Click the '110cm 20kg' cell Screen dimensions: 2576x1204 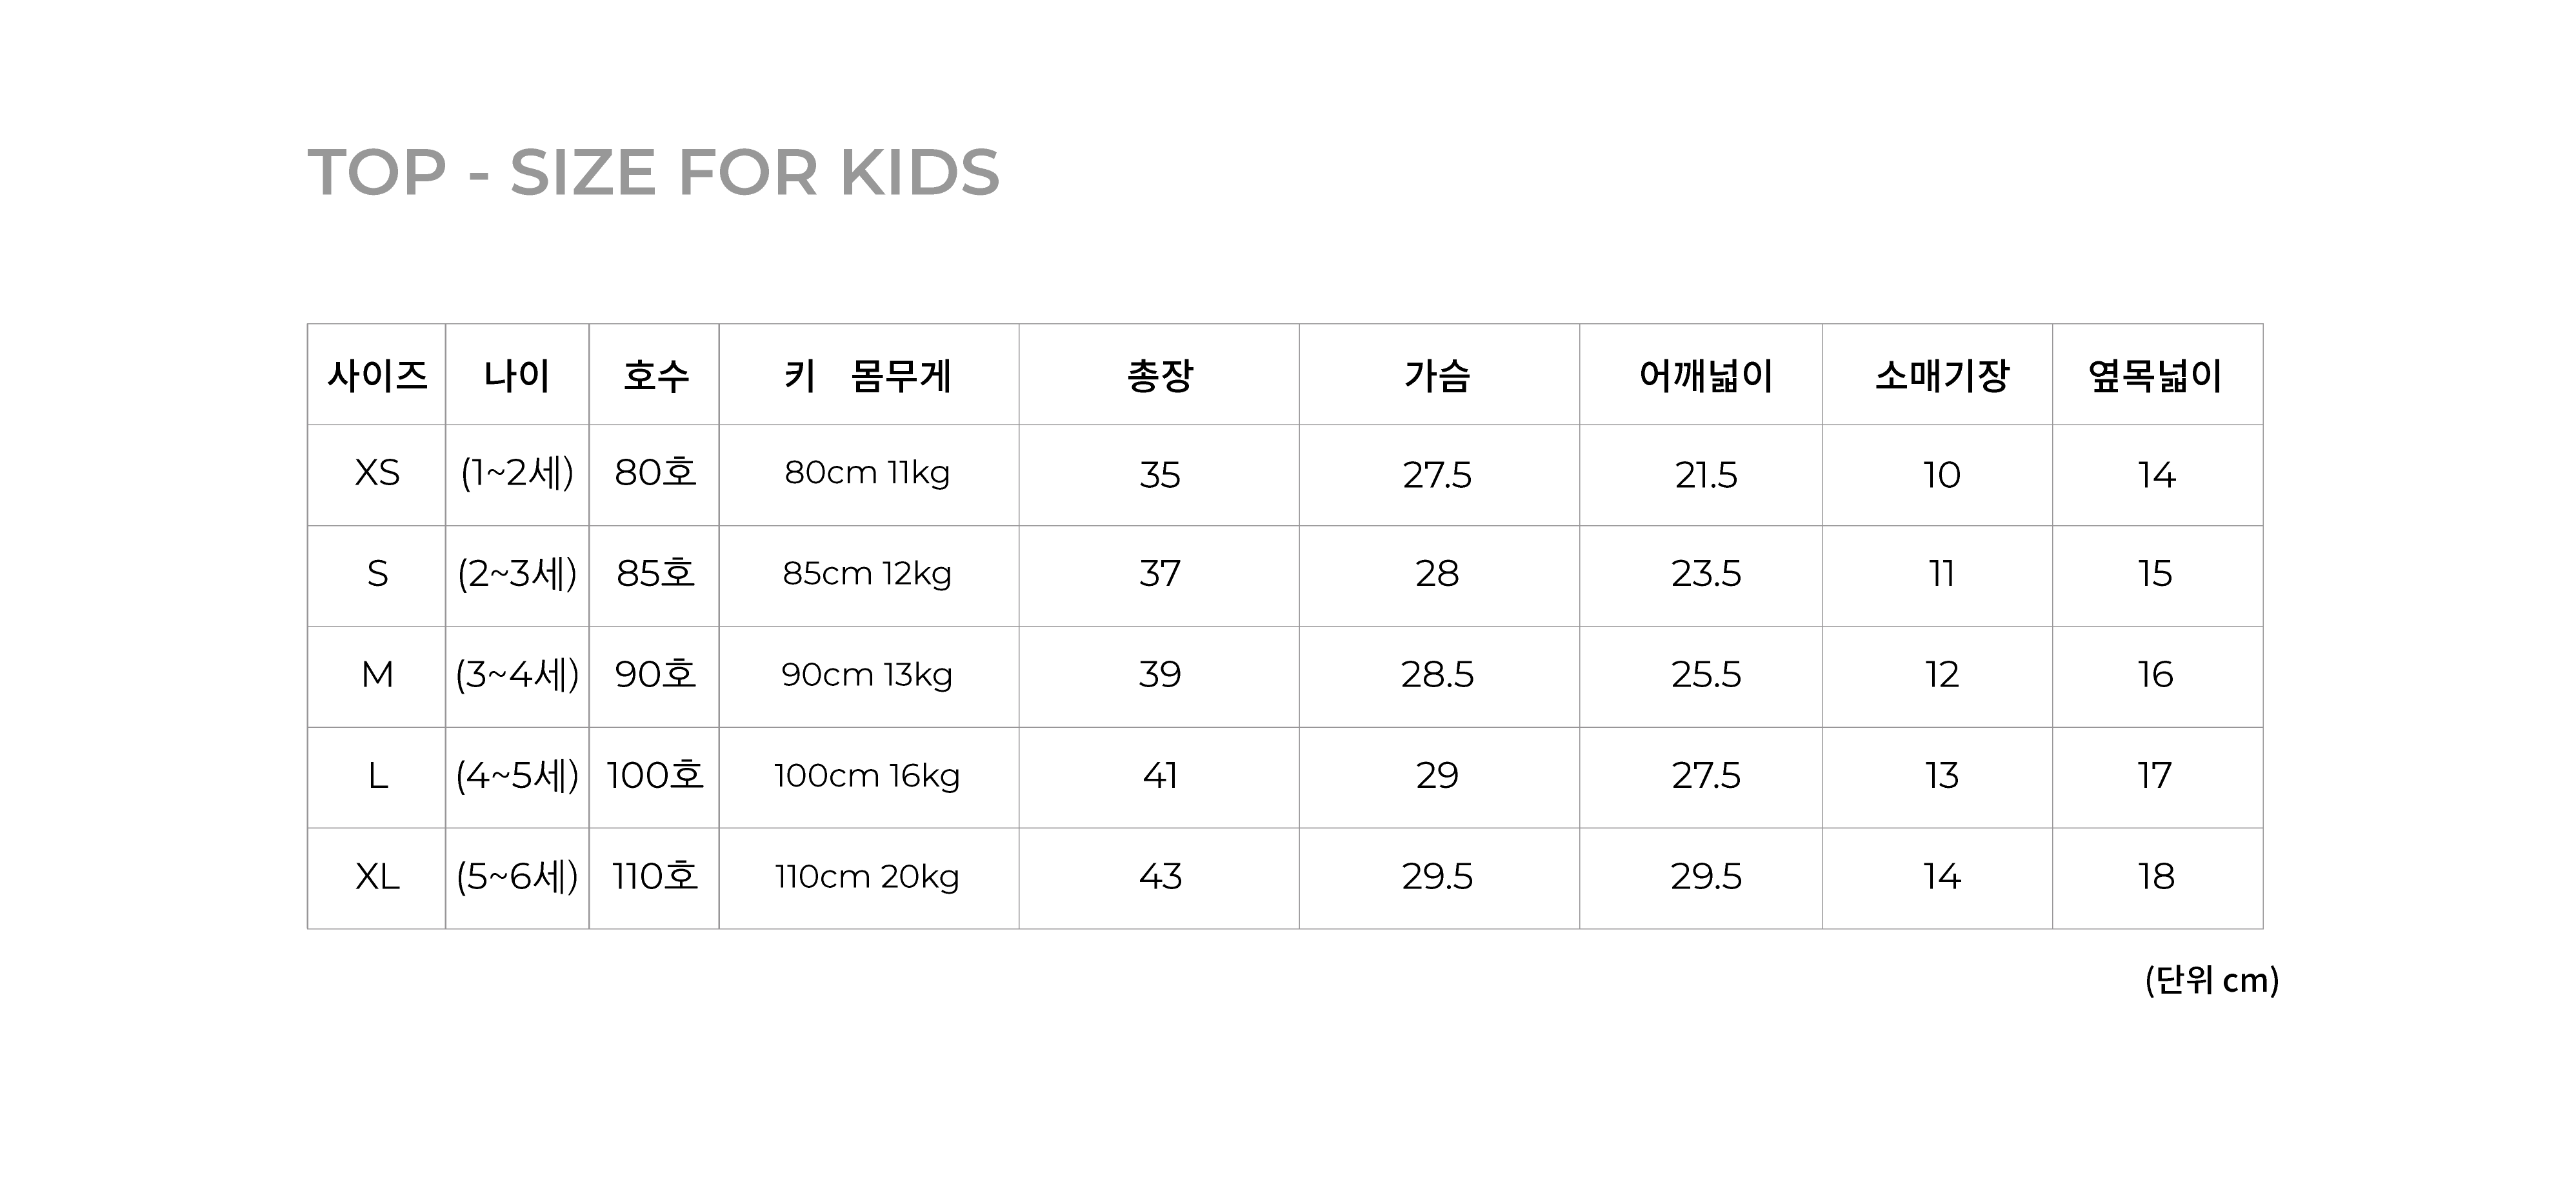tap(867, 877)
